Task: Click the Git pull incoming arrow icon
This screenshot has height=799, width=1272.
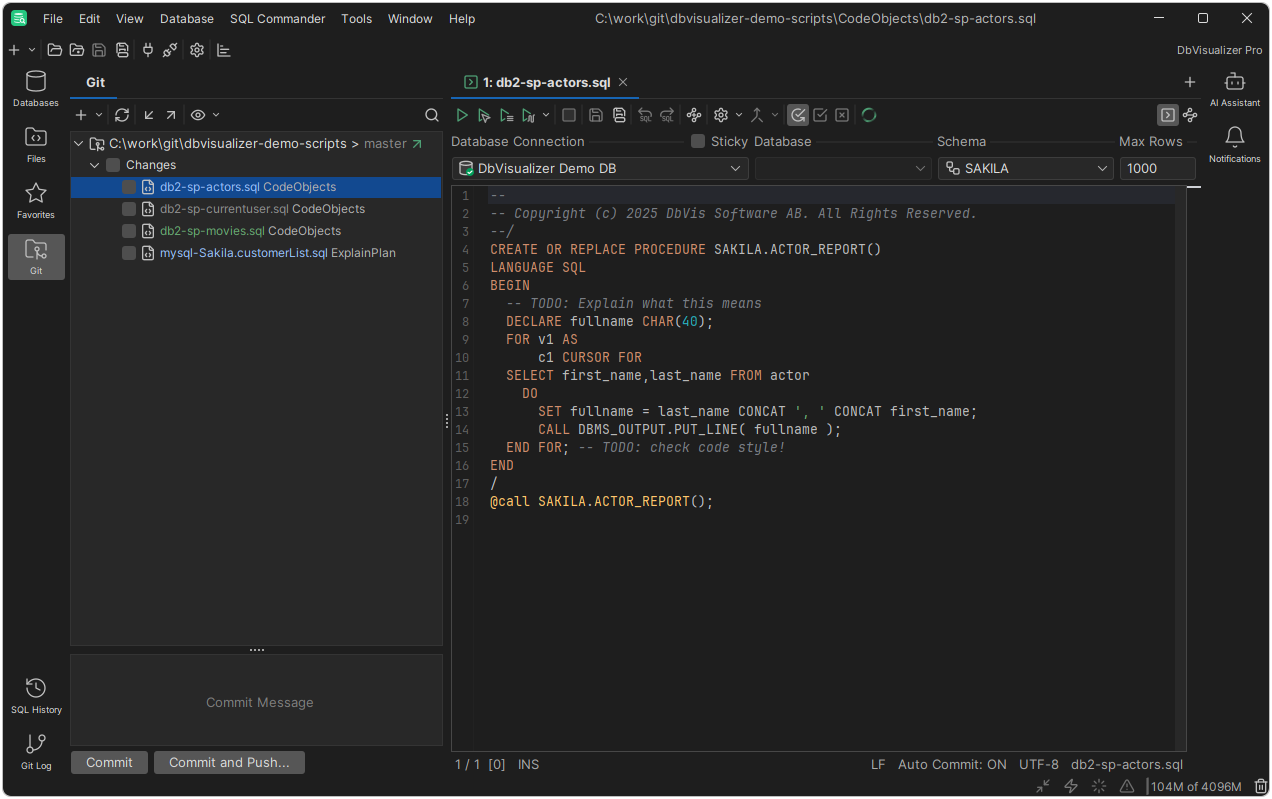Action: pyautogui.click(x=149, y=115)
